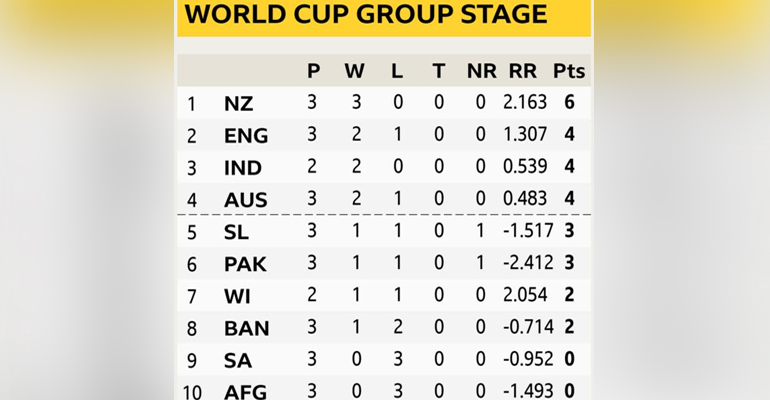Click the PAK team name
770x400 pixels.
pyautogui.click(x=245, y=264)
